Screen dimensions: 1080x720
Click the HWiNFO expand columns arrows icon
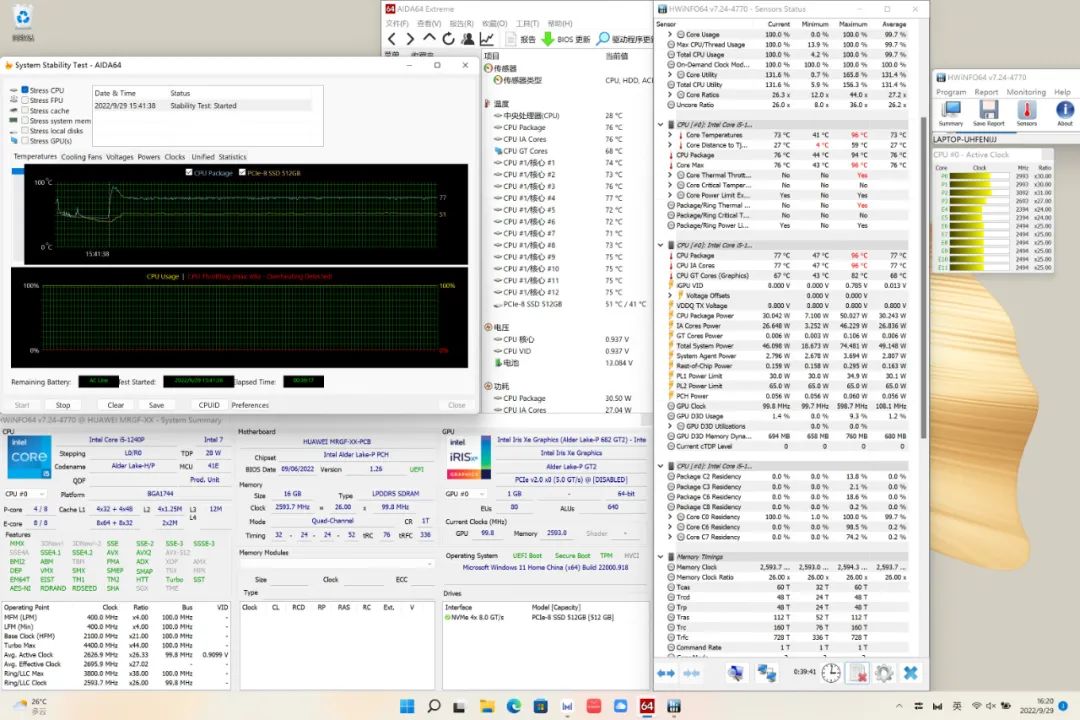[x=666, y=673]
